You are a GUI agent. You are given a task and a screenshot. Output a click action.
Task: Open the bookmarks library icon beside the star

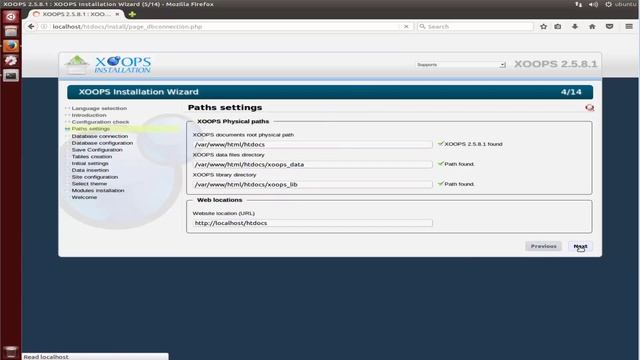click(558, 27)
